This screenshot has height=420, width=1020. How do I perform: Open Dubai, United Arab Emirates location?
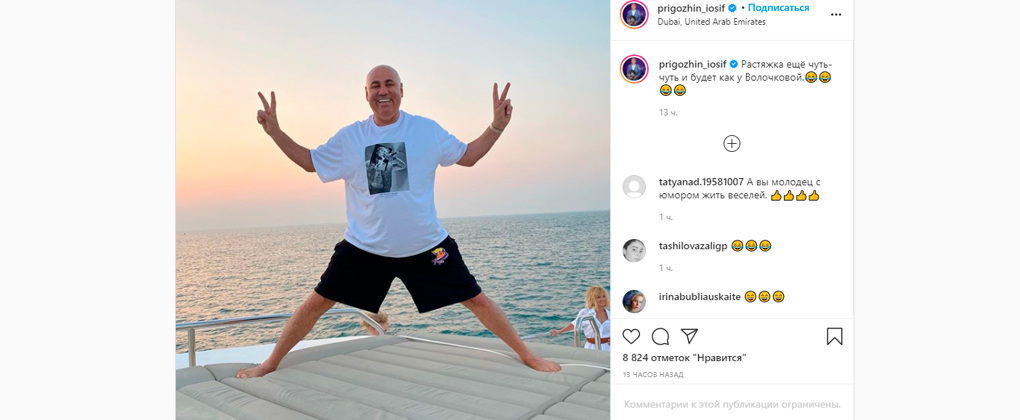coord(712,21)
